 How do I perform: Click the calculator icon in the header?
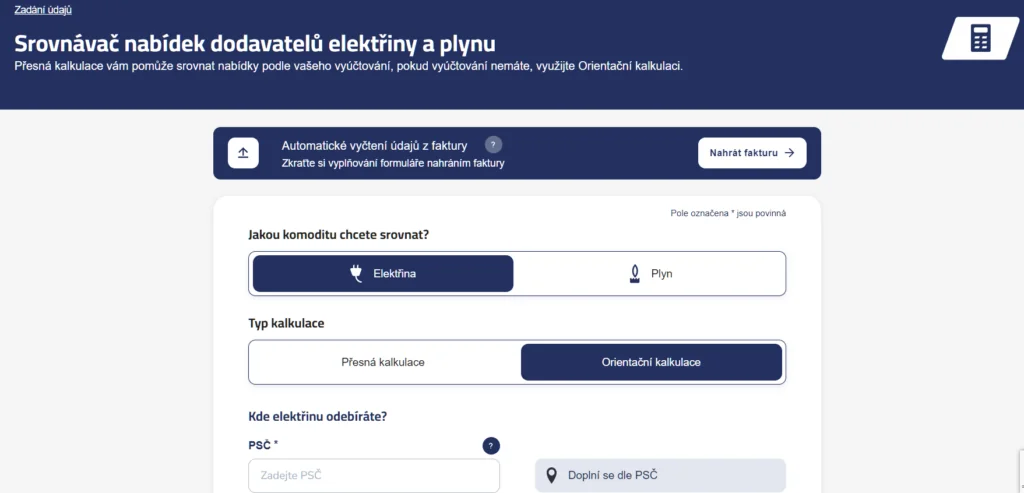click(x=980, y=39)
